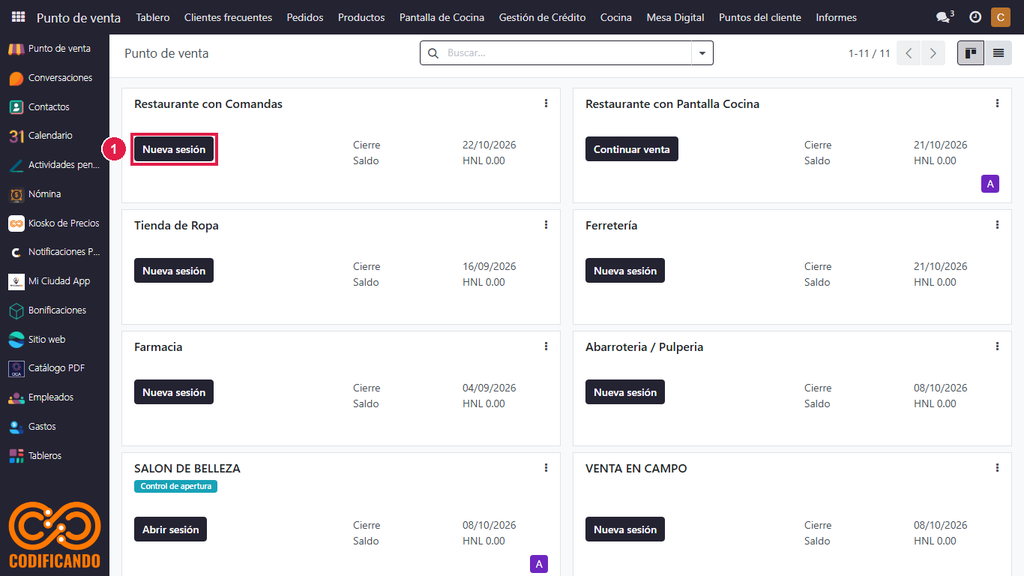
Task: Open Puntos del cliente menu
Action: tap(760, 17)
